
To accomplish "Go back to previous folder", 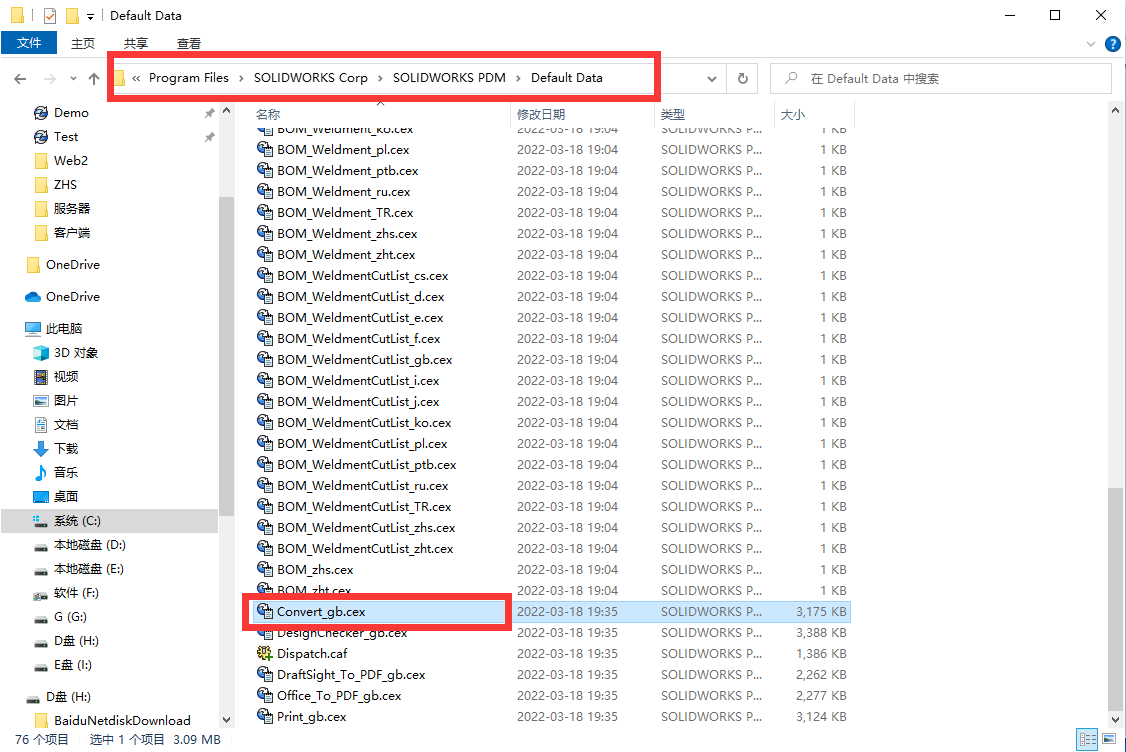I will tap(20, 78).
